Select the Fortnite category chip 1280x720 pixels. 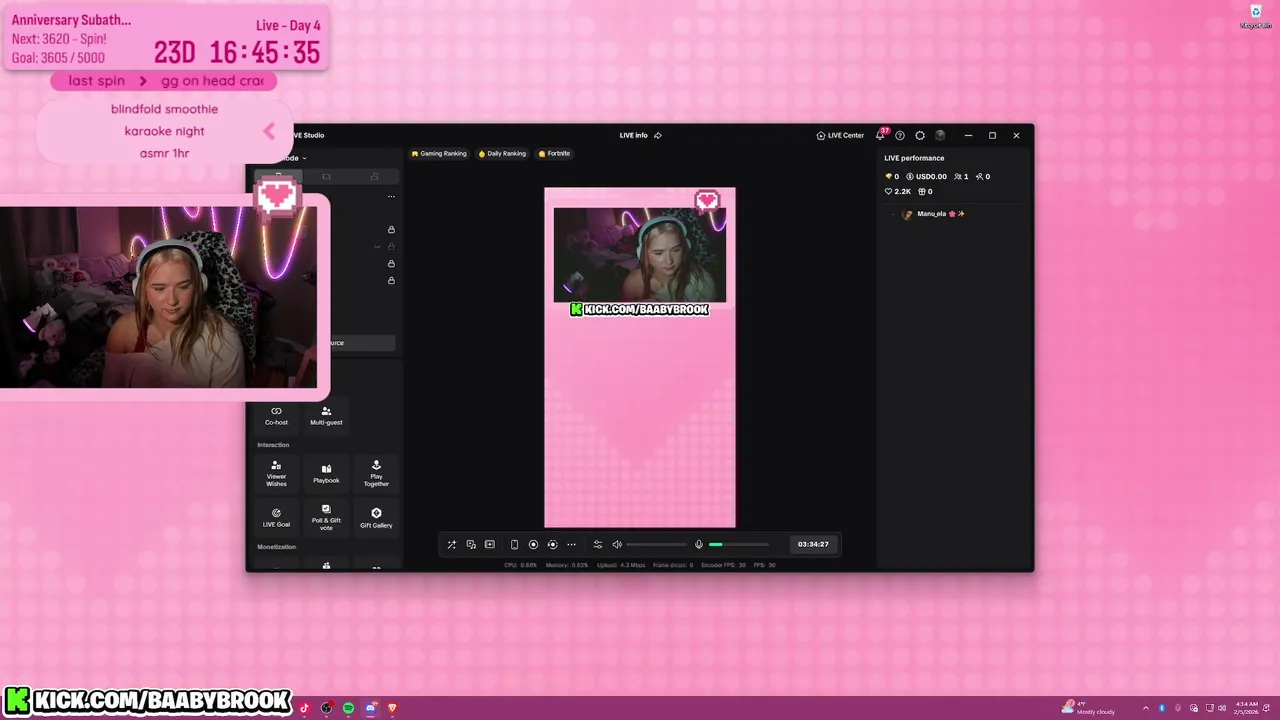554,154
